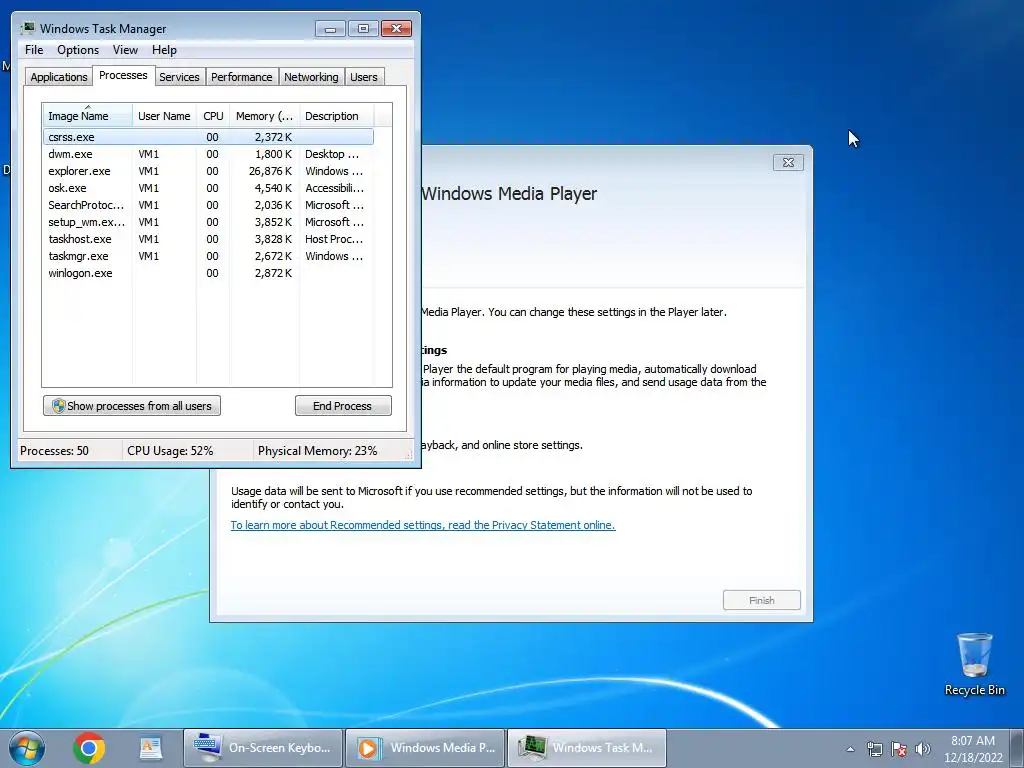The width and height of the screenshot is (1024, 768).
Task: Open the Privacy Statement online link
Action: 423,525
